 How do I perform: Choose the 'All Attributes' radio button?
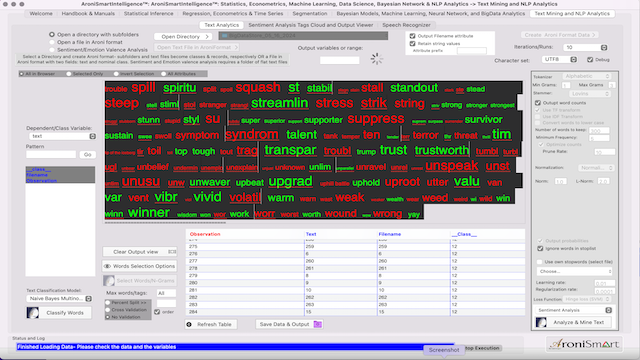pyautogui.click(x=164, y=74)
